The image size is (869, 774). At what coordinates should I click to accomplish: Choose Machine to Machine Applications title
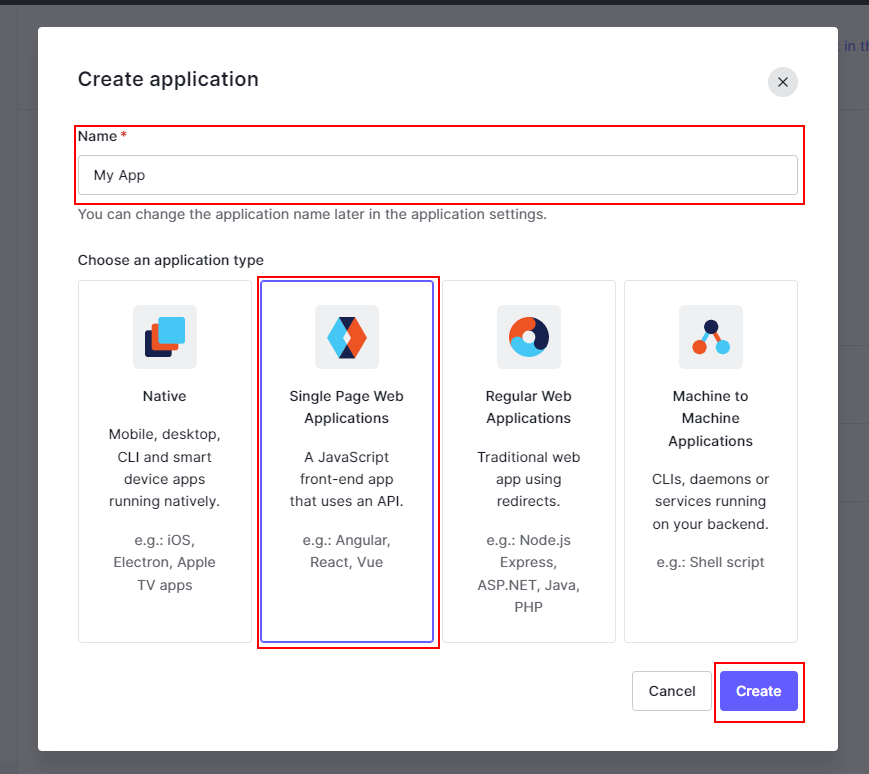click(x=710, y=418)
